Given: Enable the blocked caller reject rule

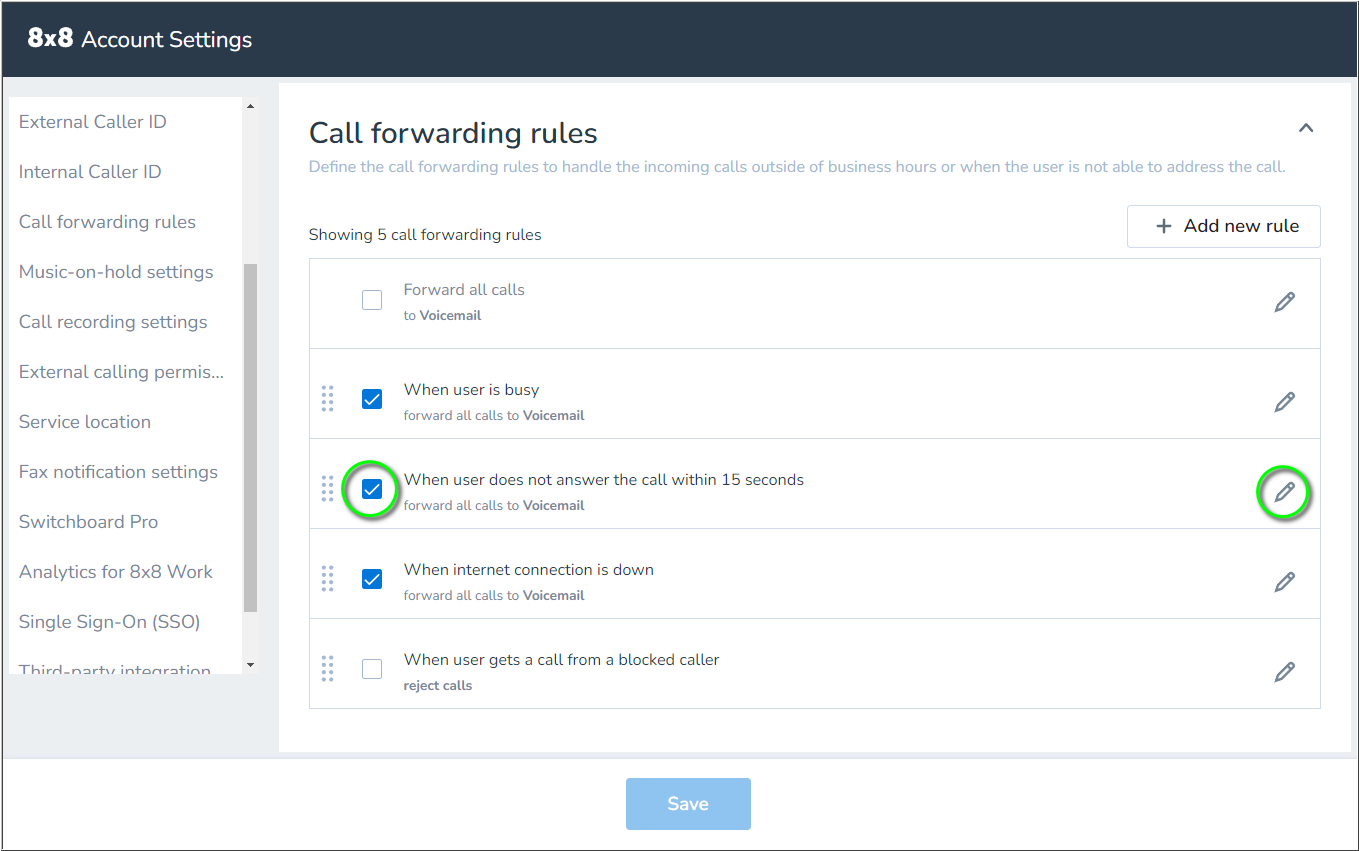Looking at the screenshot, I should pyautogui.click(x=372, y=669).
